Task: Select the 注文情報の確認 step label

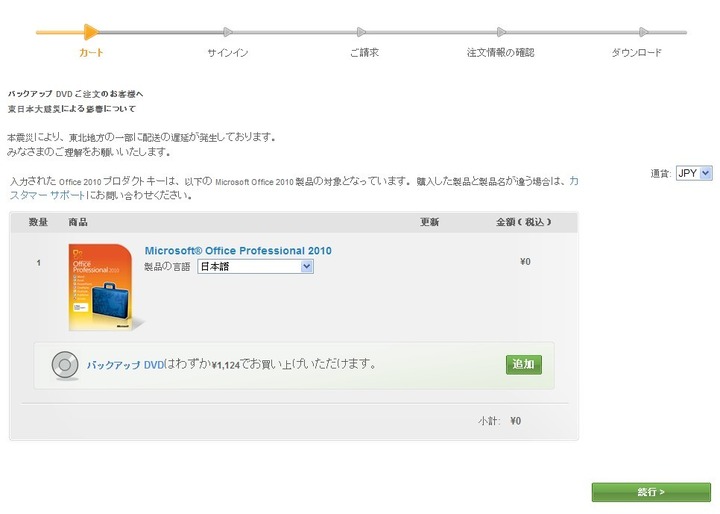Action: click(x=501, y=52)
